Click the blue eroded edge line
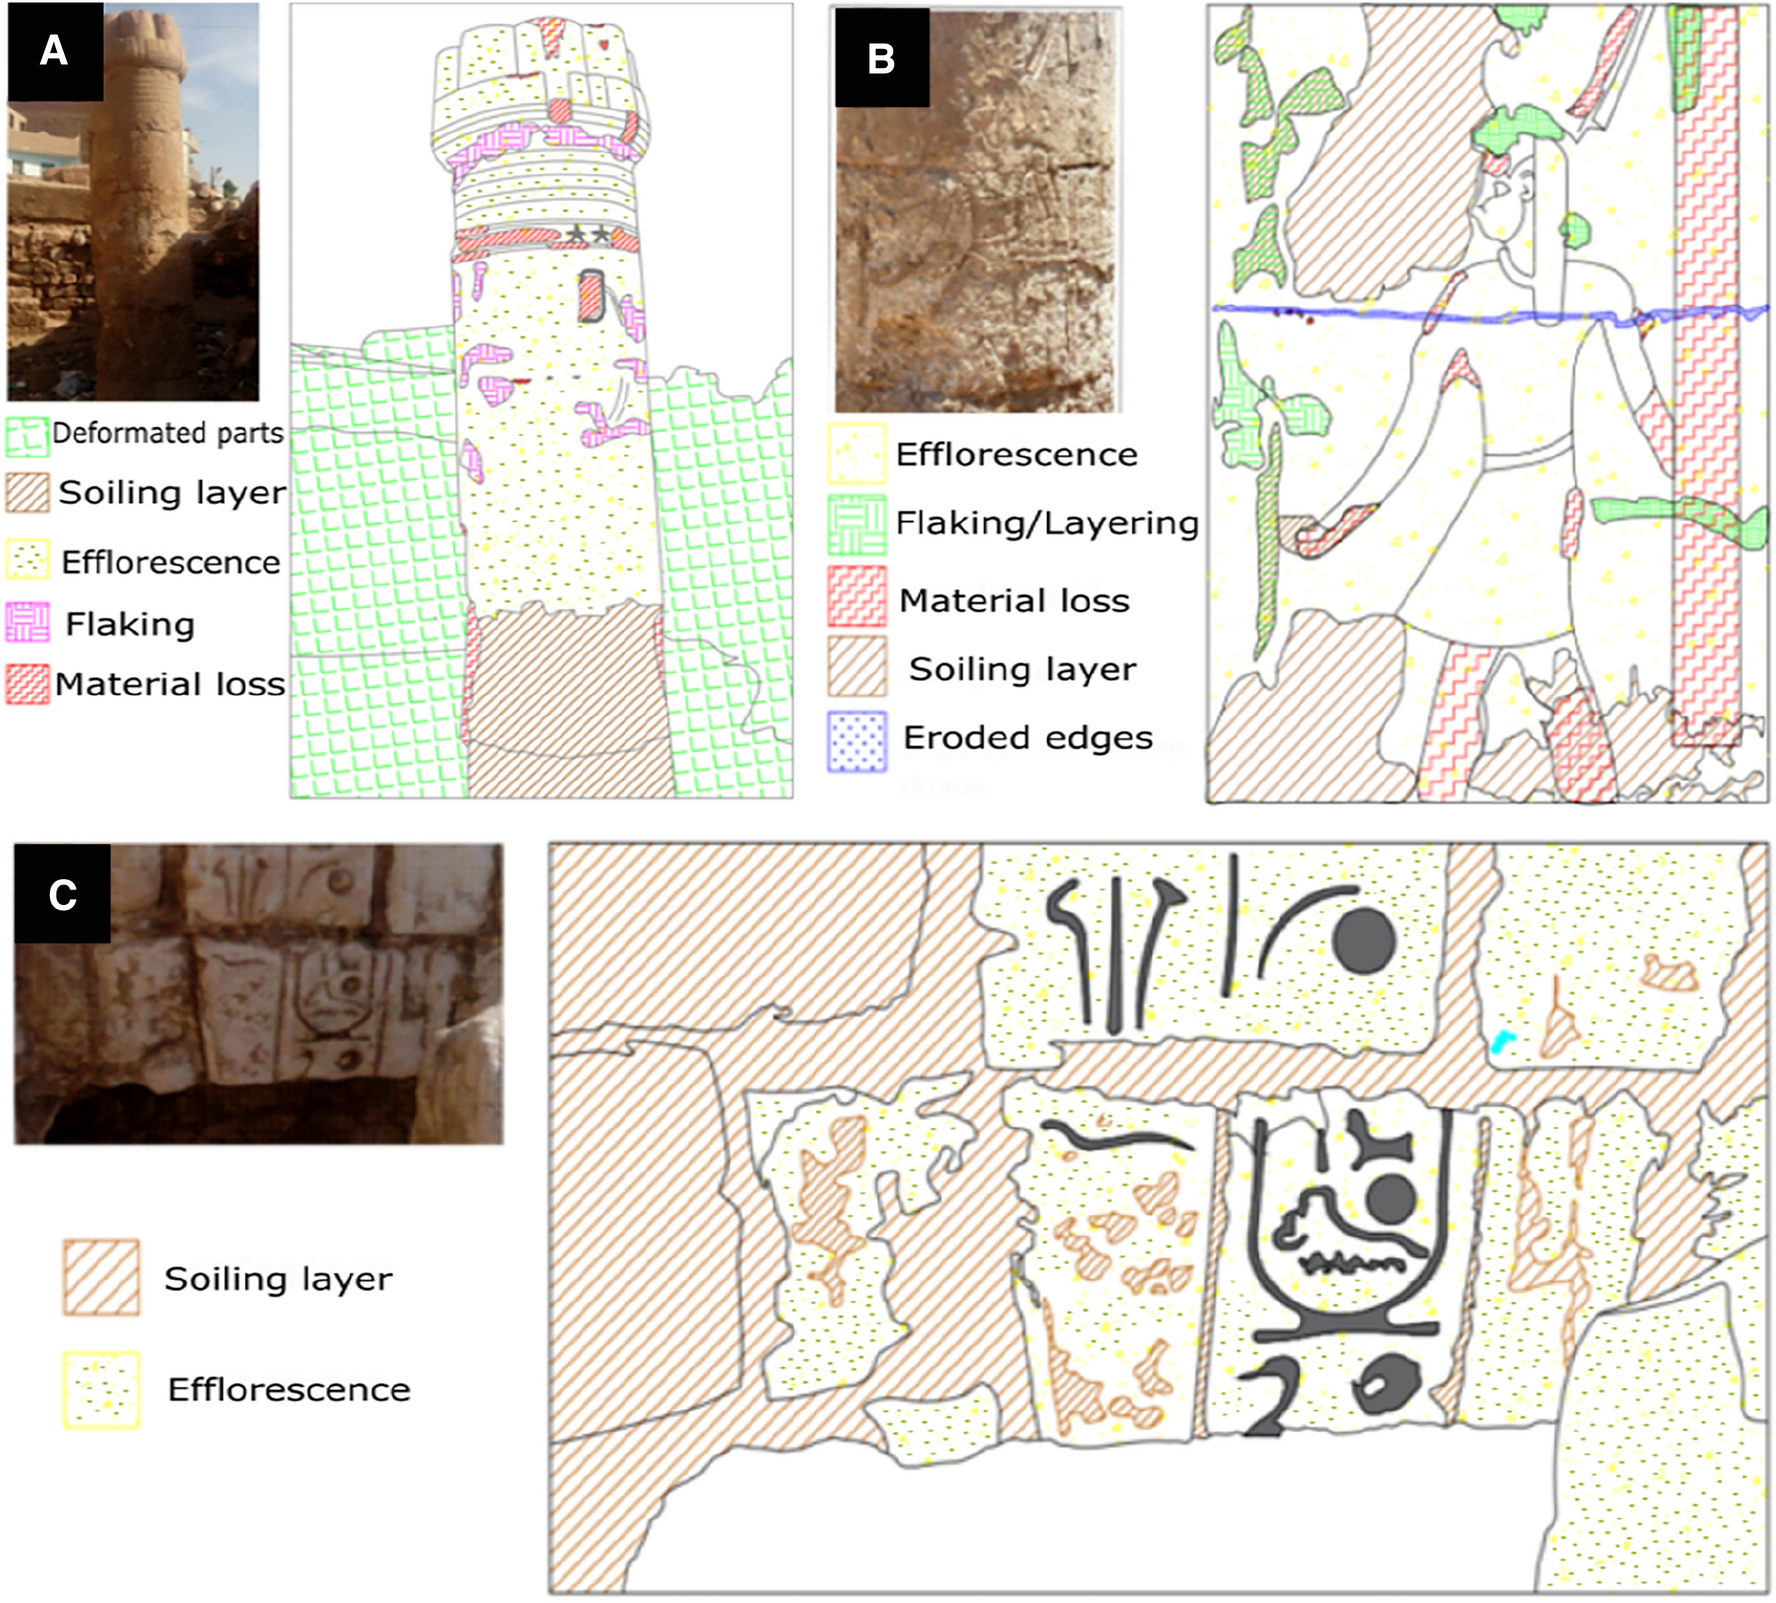 coord(1490,314)
